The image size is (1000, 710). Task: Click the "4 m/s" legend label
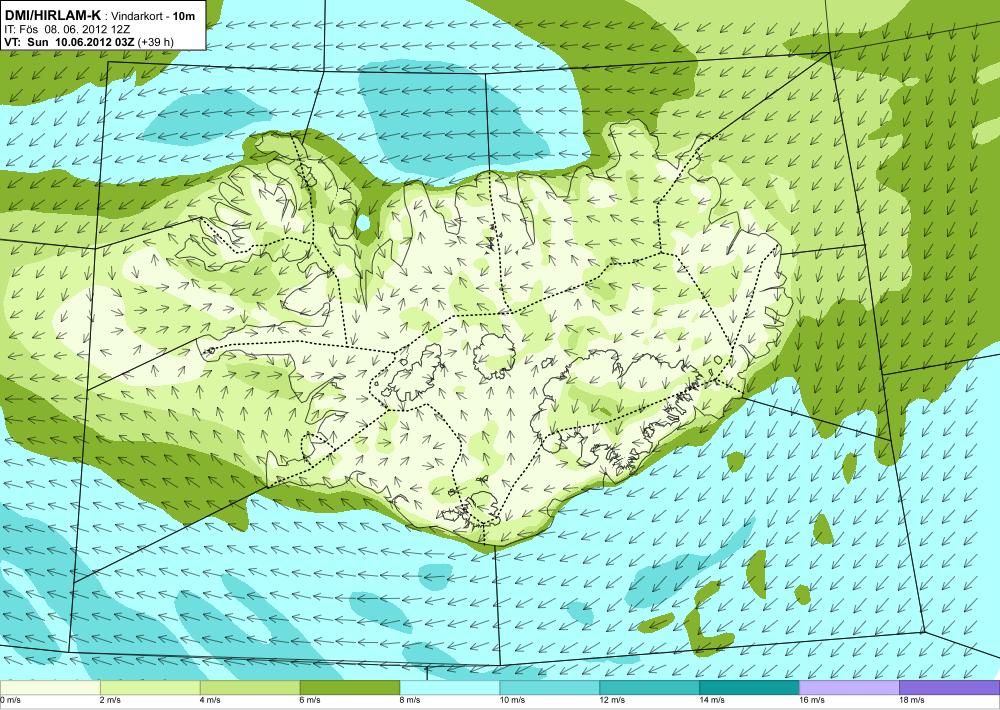[210, 700]
